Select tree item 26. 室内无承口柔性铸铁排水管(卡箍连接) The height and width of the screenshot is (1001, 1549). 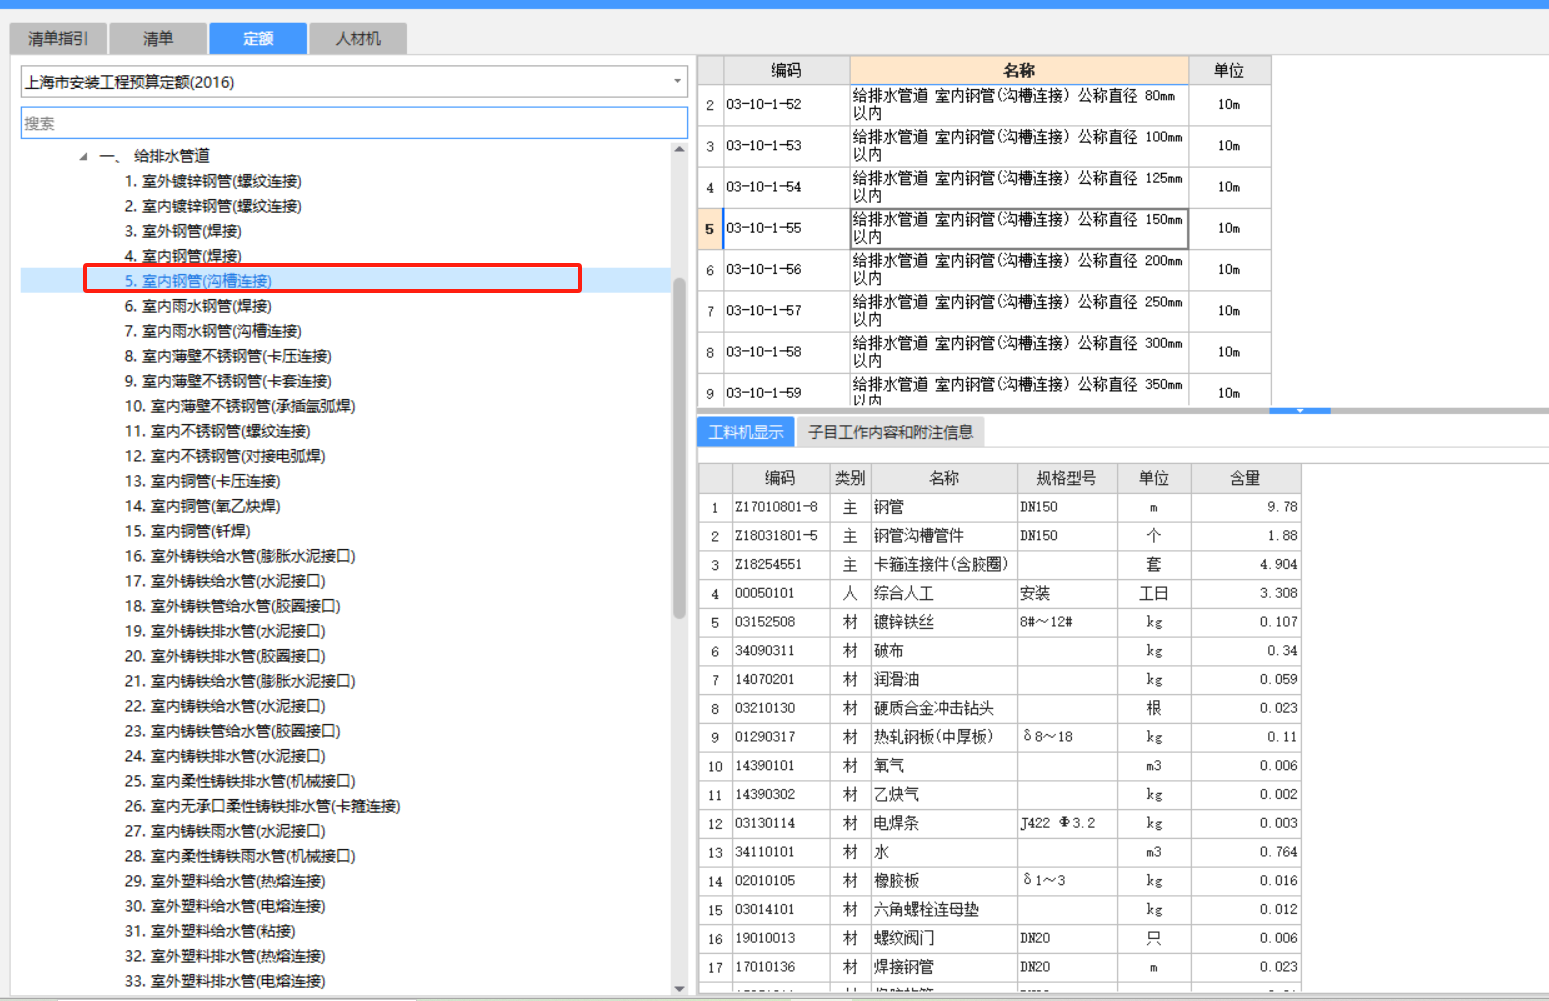[262, 806]
